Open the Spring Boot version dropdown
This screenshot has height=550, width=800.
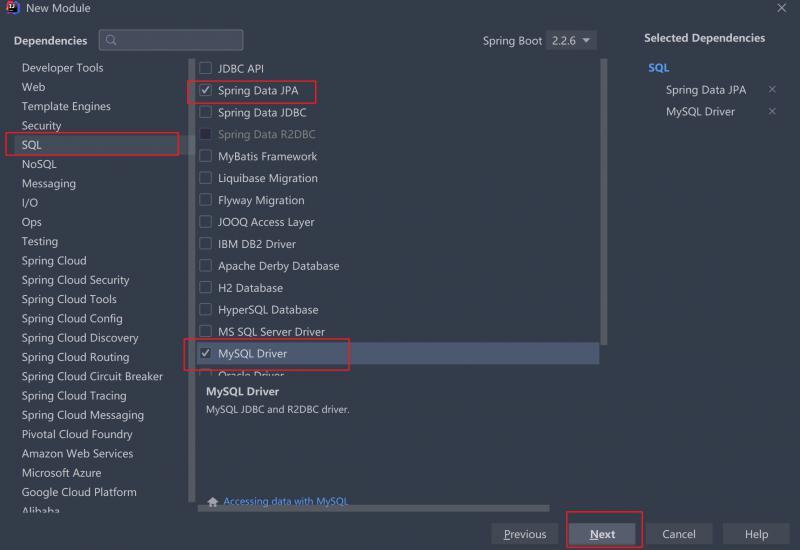tap(571, 40)
